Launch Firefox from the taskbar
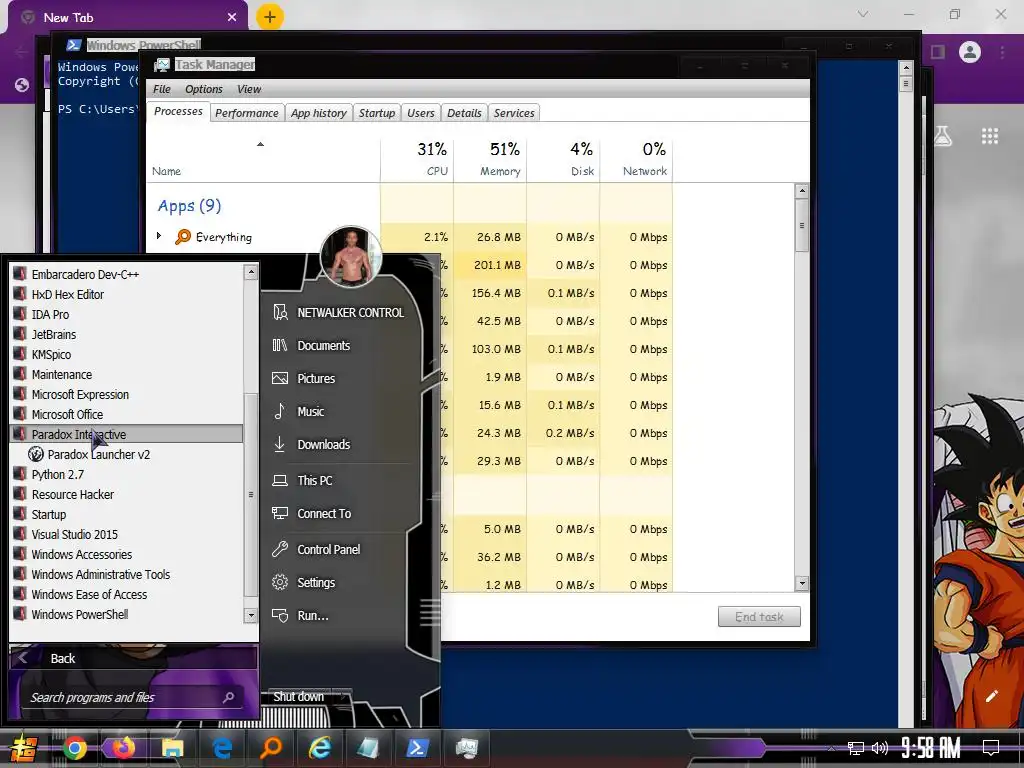 [x=123, y=748]
